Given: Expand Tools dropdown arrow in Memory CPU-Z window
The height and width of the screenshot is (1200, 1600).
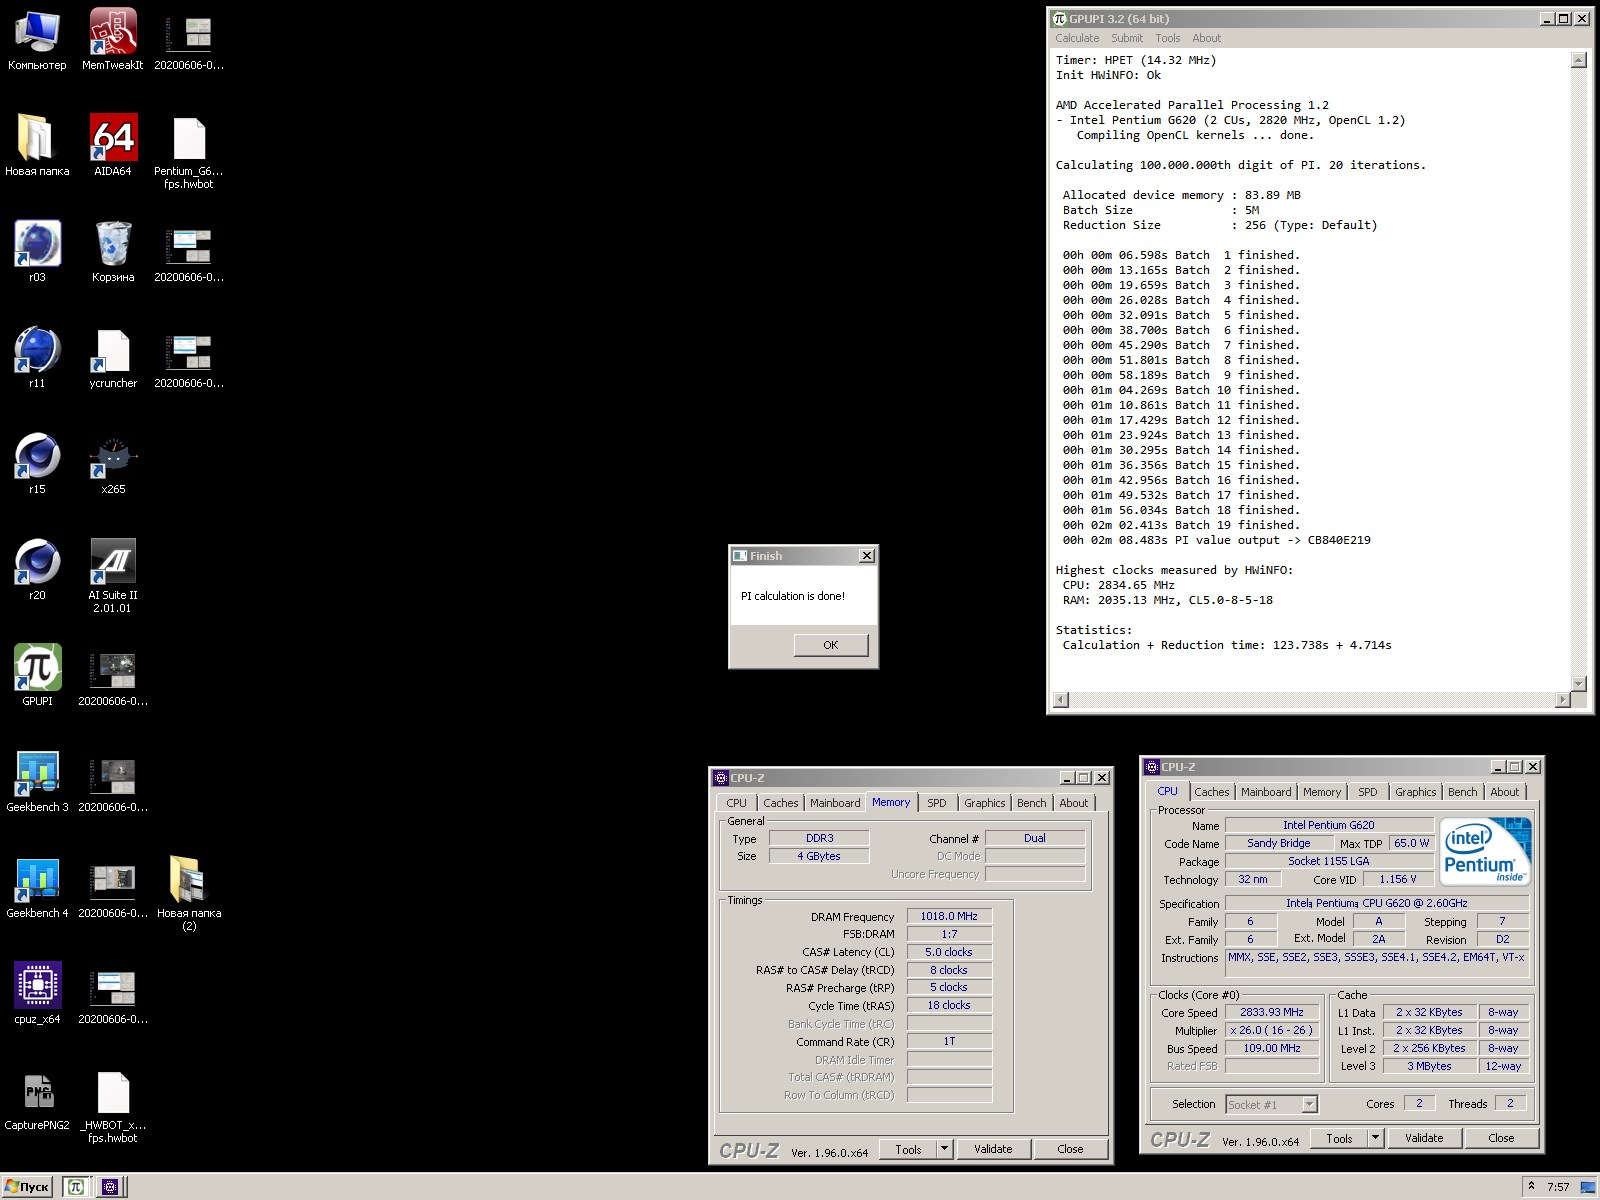Looking at the screenshot, I should (x=944, y=1149).
